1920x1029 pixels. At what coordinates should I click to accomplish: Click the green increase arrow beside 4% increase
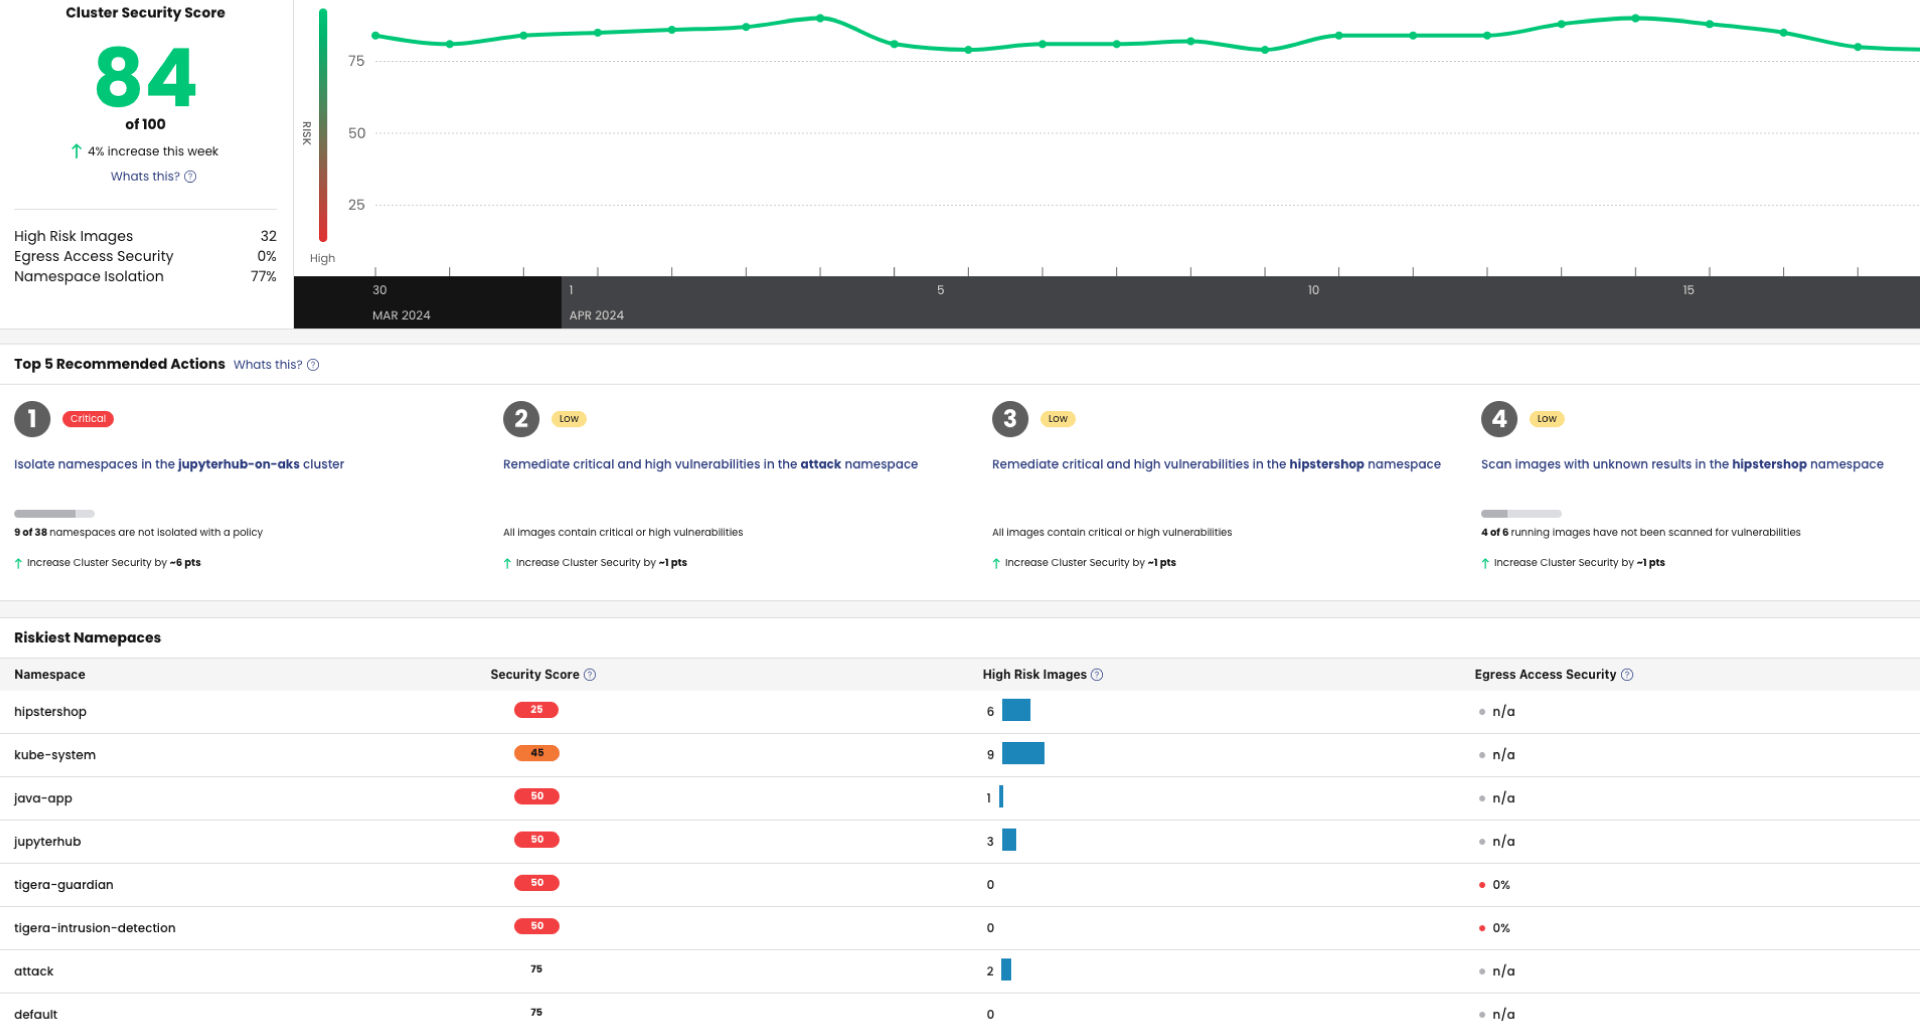76,151
